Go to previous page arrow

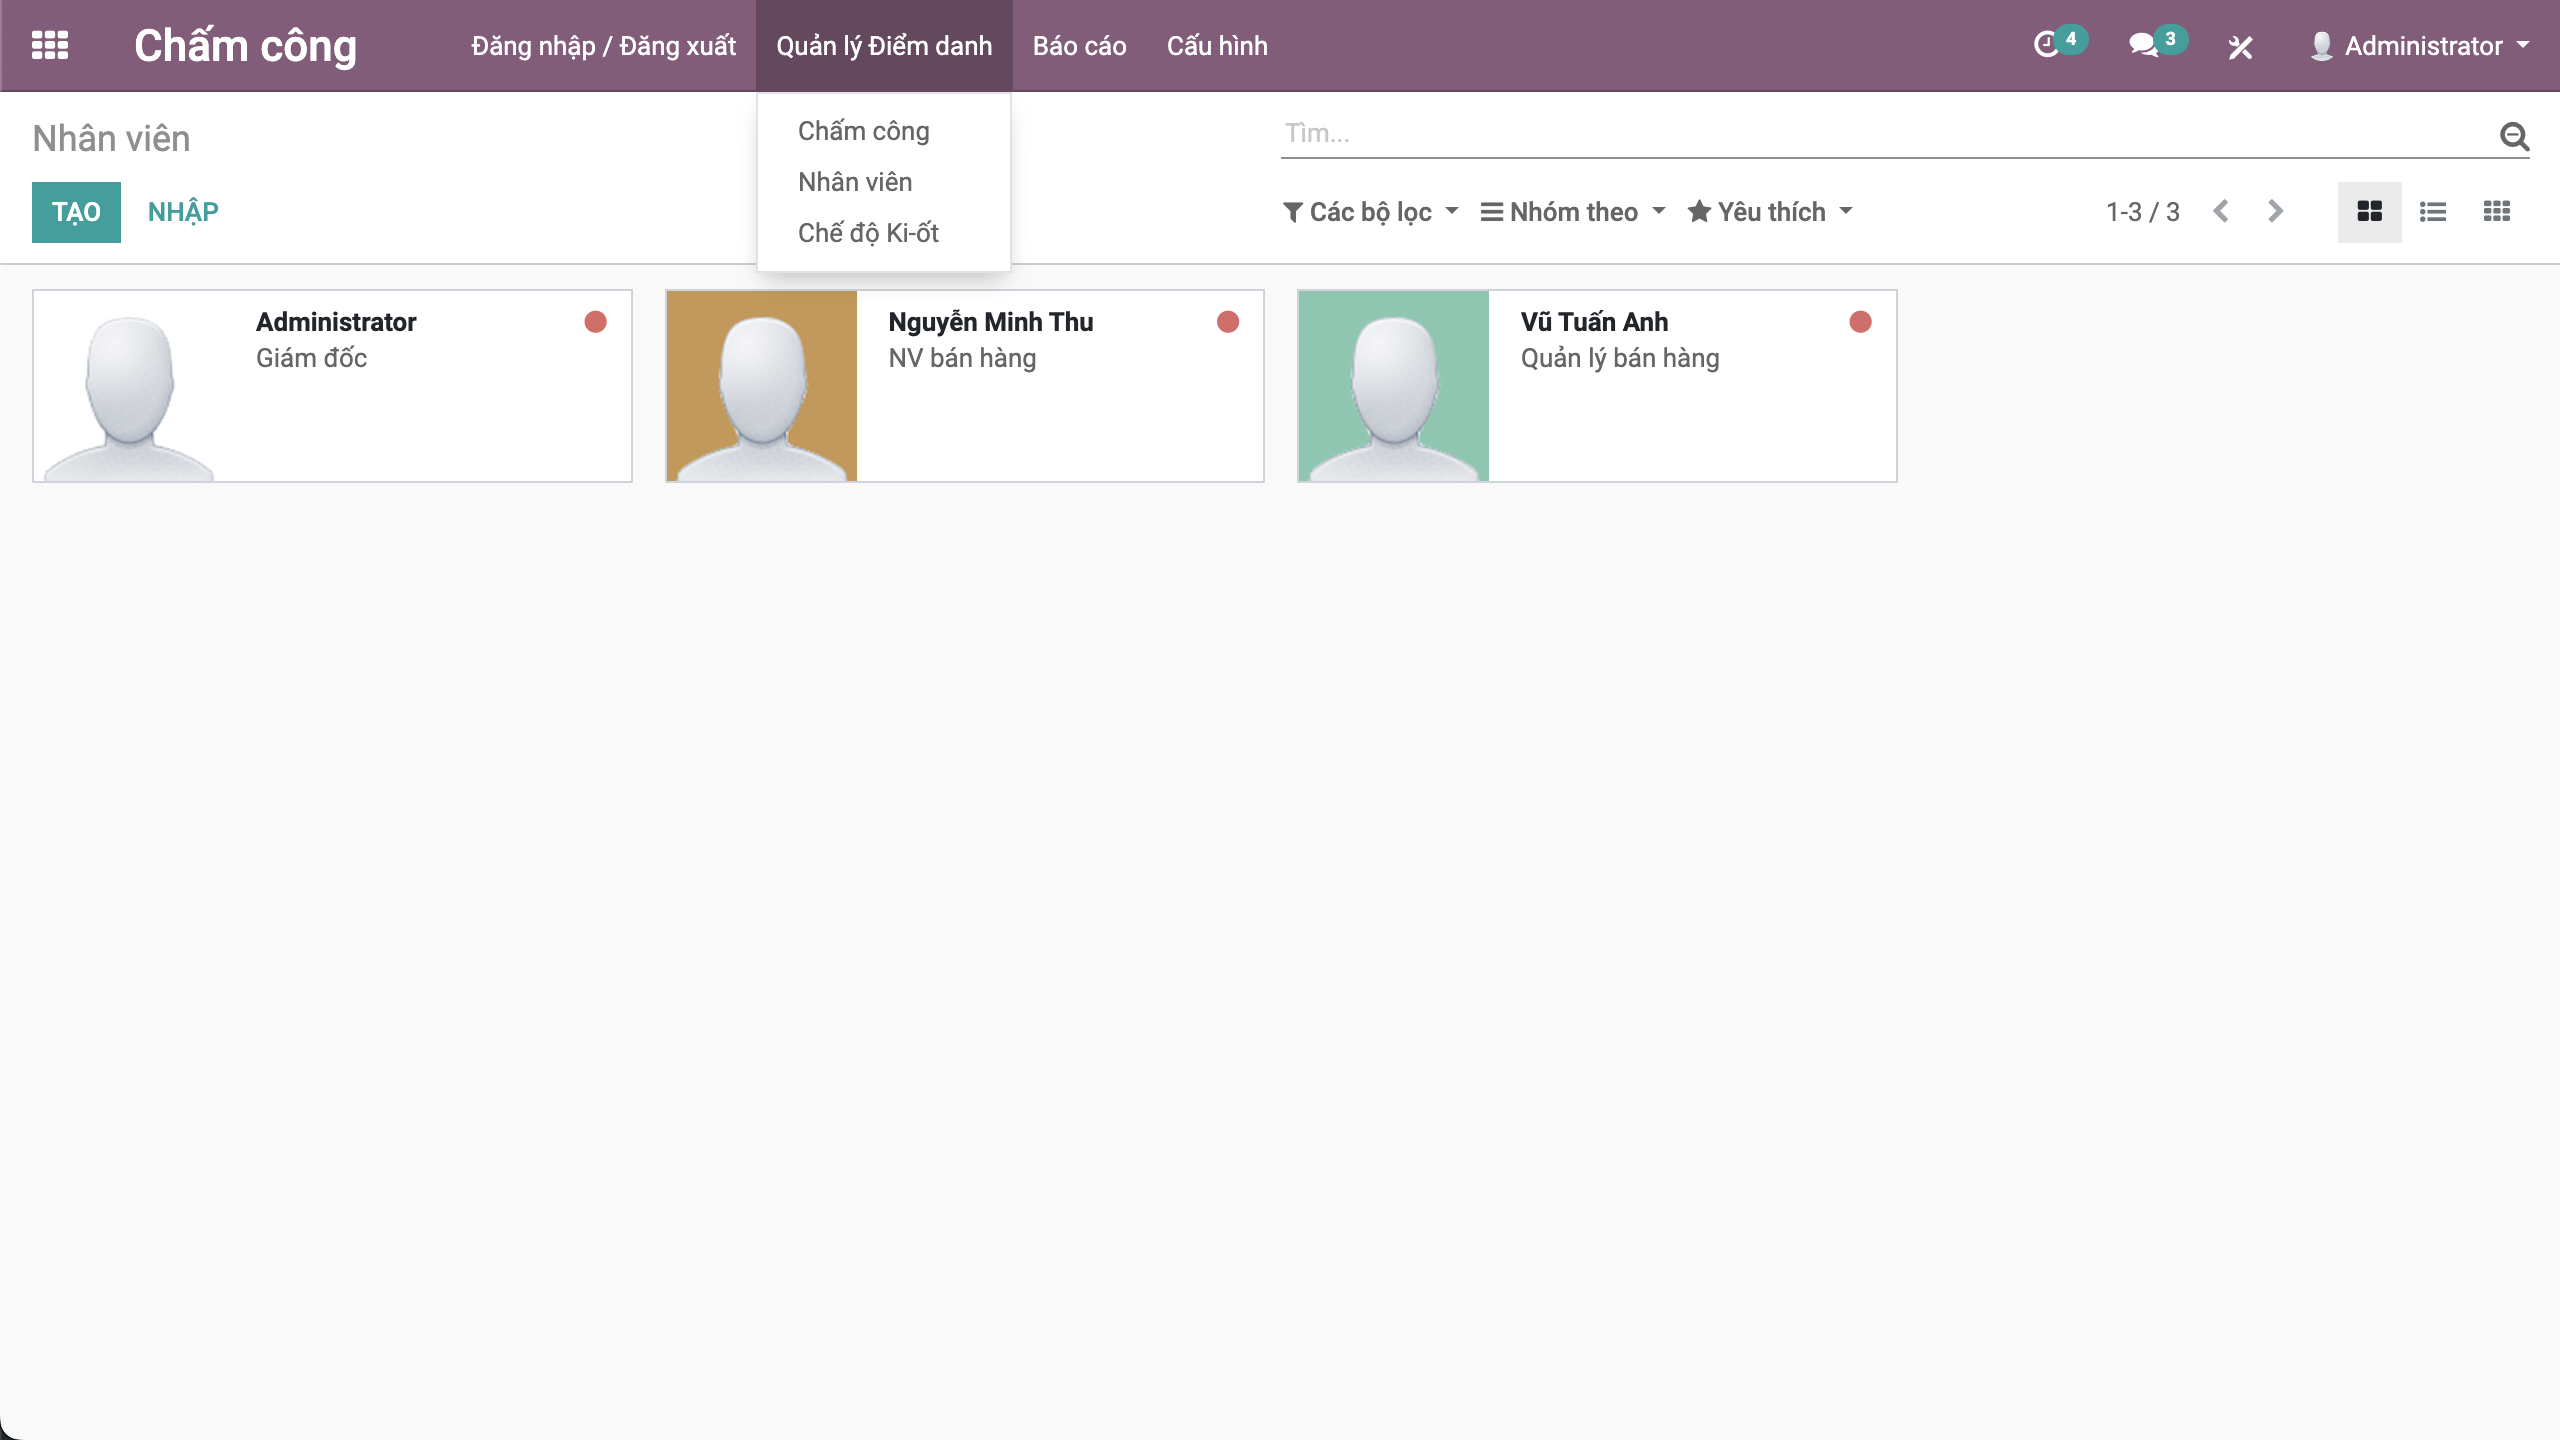point(2221,212)
